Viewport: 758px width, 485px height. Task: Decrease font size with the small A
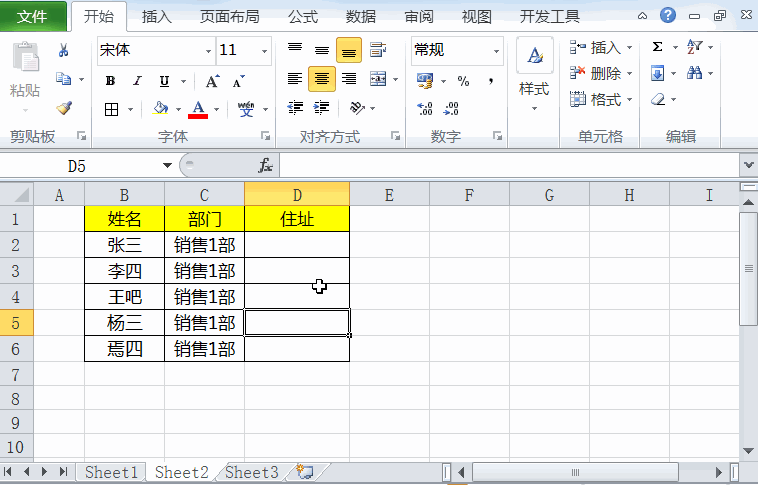(x=239, y=81)
